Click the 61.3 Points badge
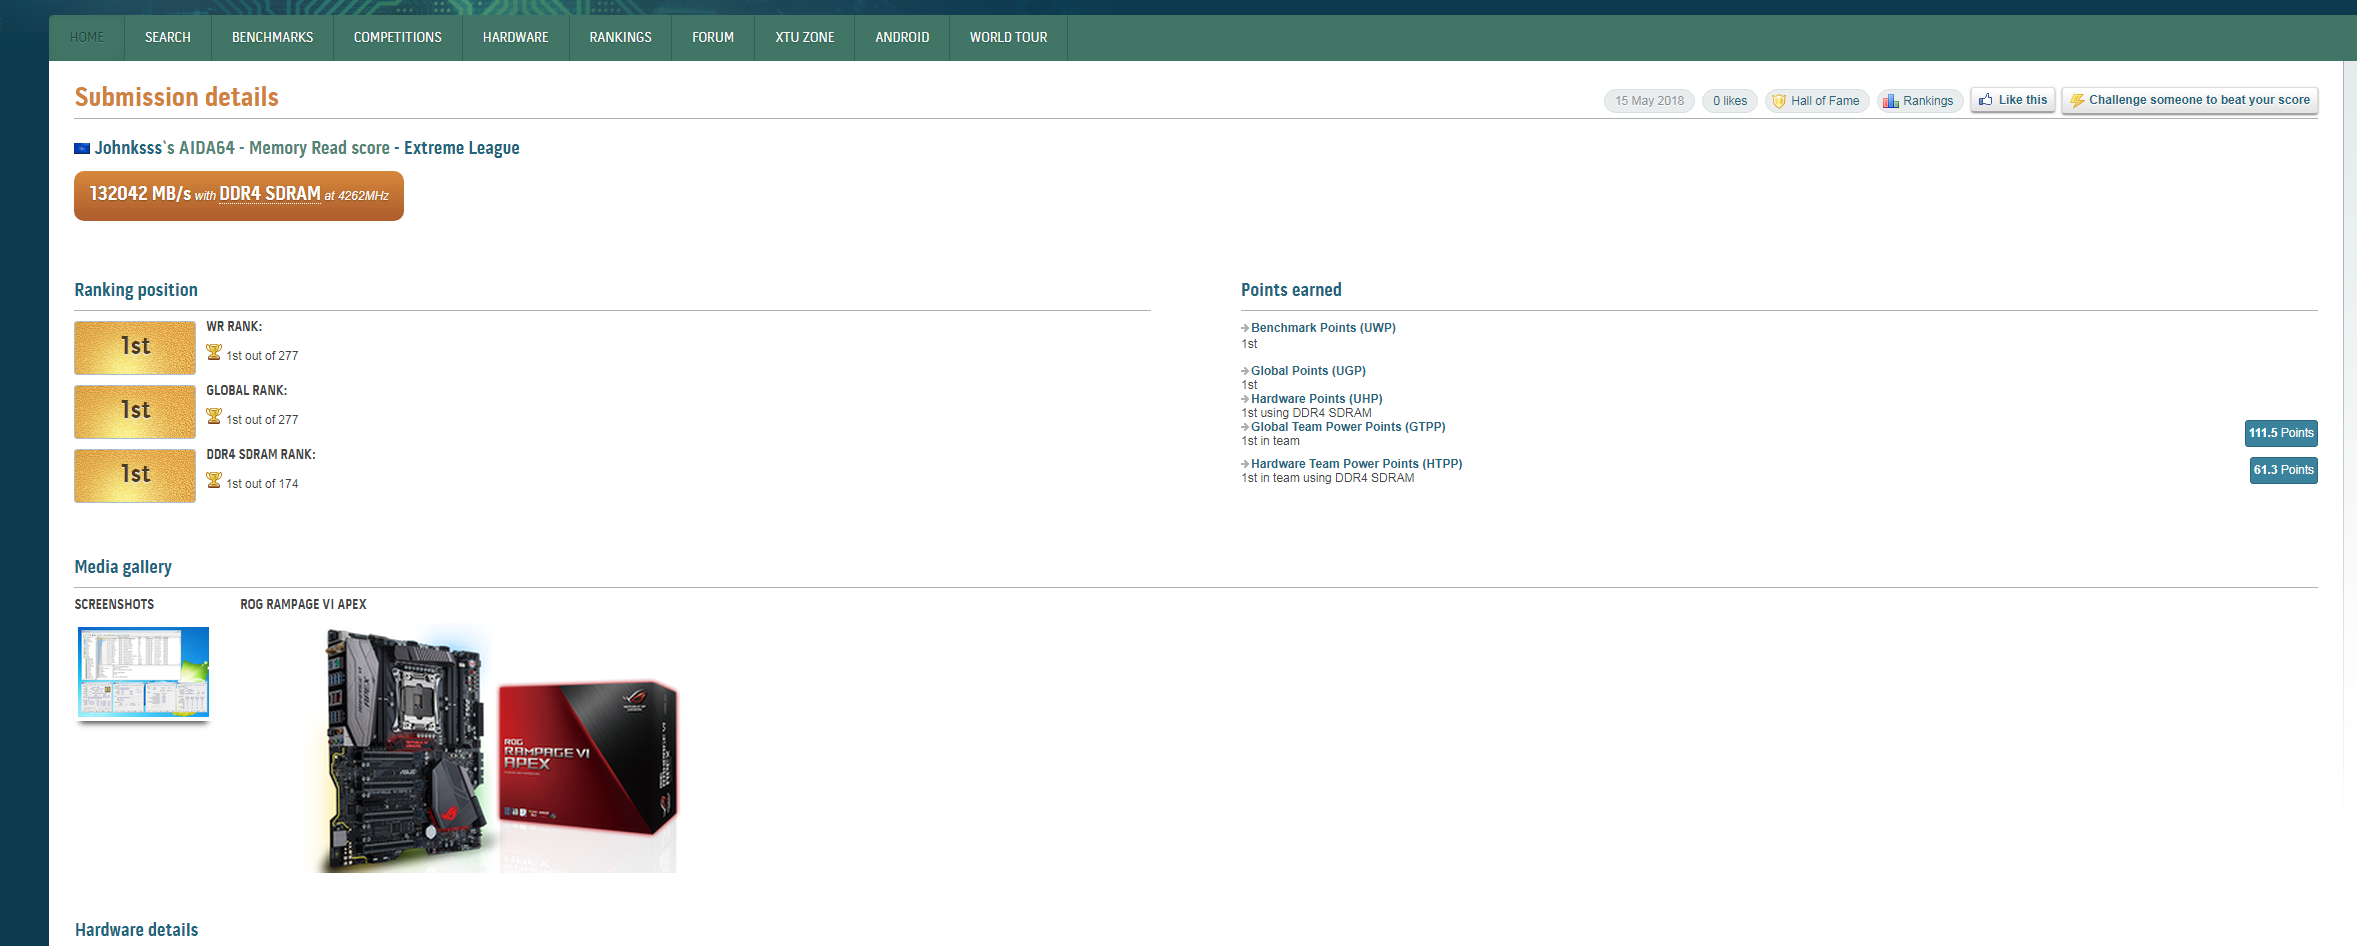This screenshot has width=2357, height=946. tap(2283, 470)
